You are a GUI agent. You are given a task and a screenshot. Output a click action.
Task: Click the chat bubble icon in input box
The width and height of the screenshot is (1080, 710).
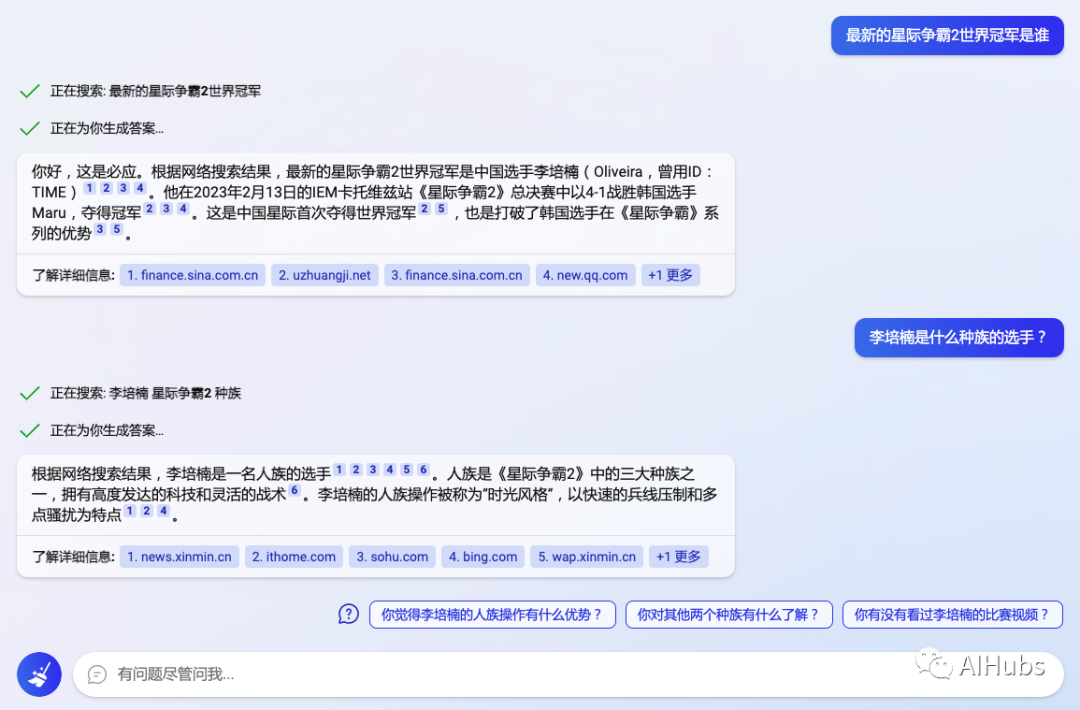click(97, 674)
